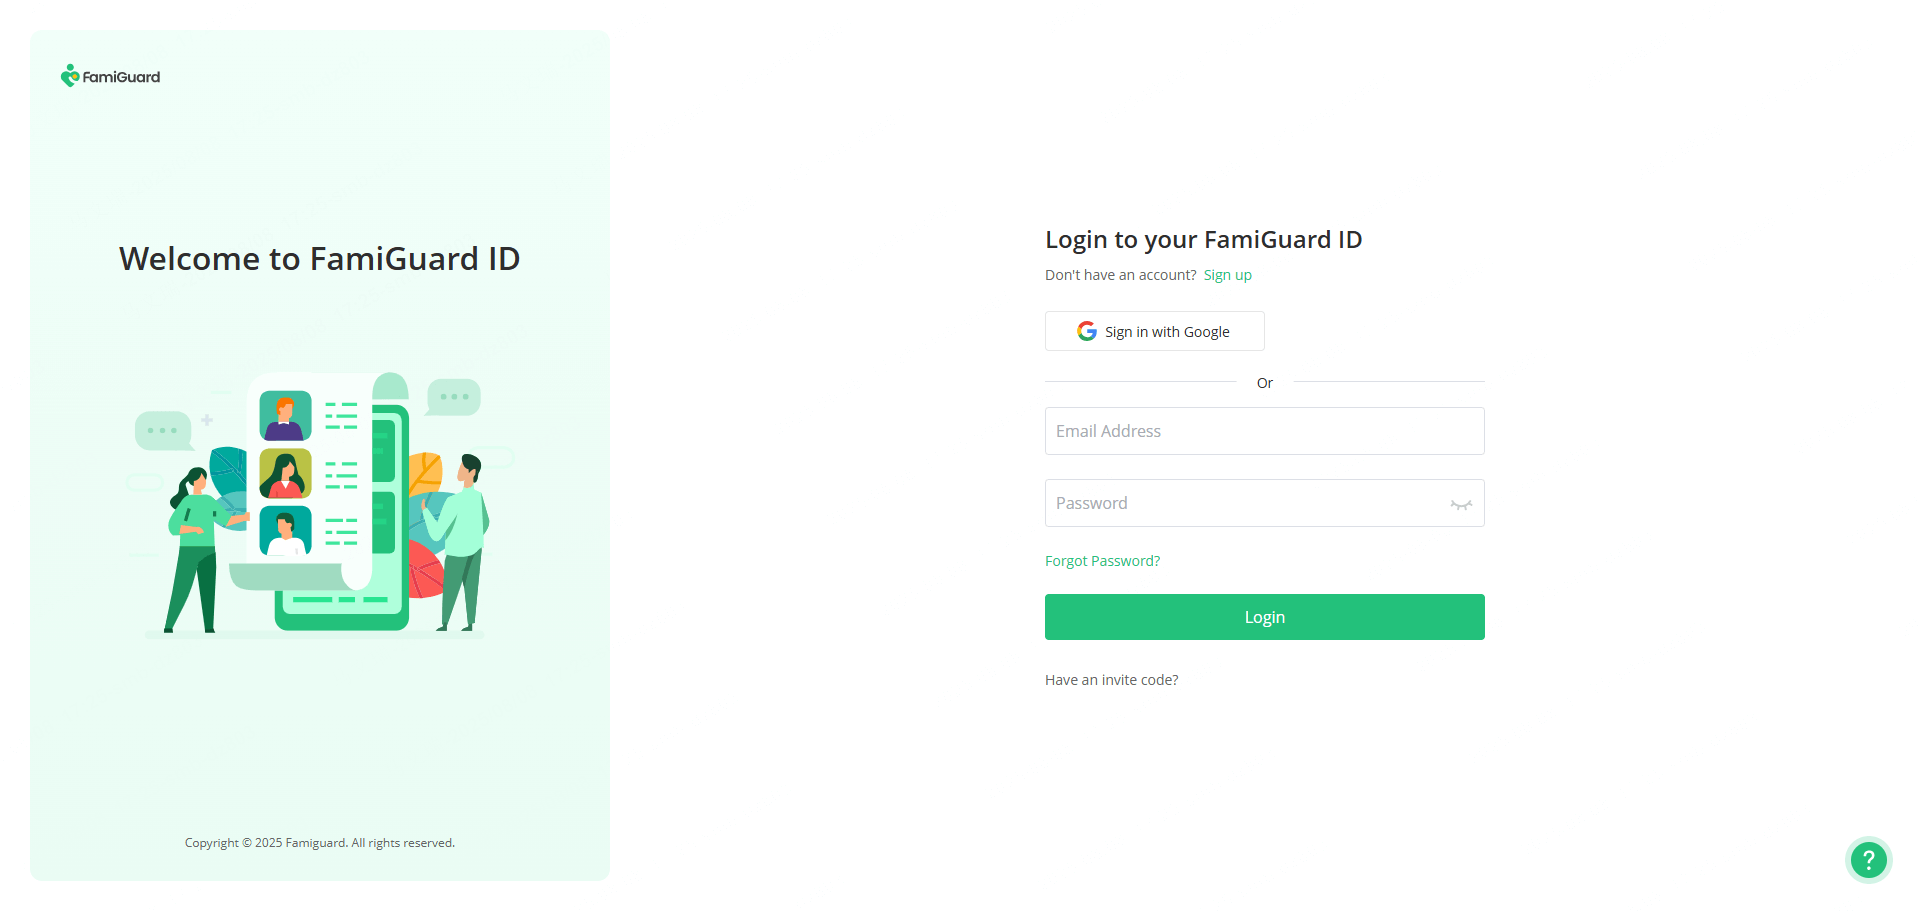Follow the Sign up link
Image resolution: width=1920 pixels, height=911 pixels.
[1227, 275]
